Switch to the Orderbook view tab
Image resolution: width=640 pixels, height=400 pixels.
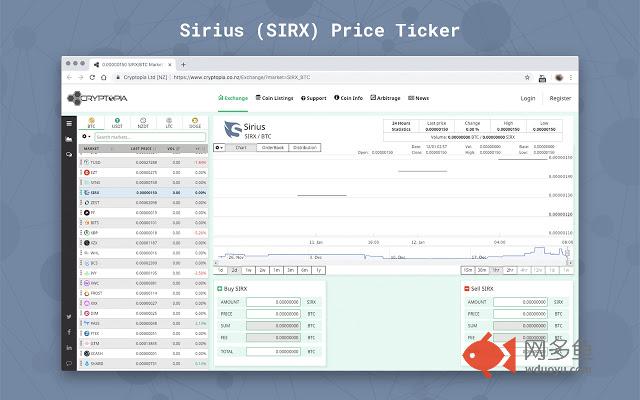(x=272, y=147)
